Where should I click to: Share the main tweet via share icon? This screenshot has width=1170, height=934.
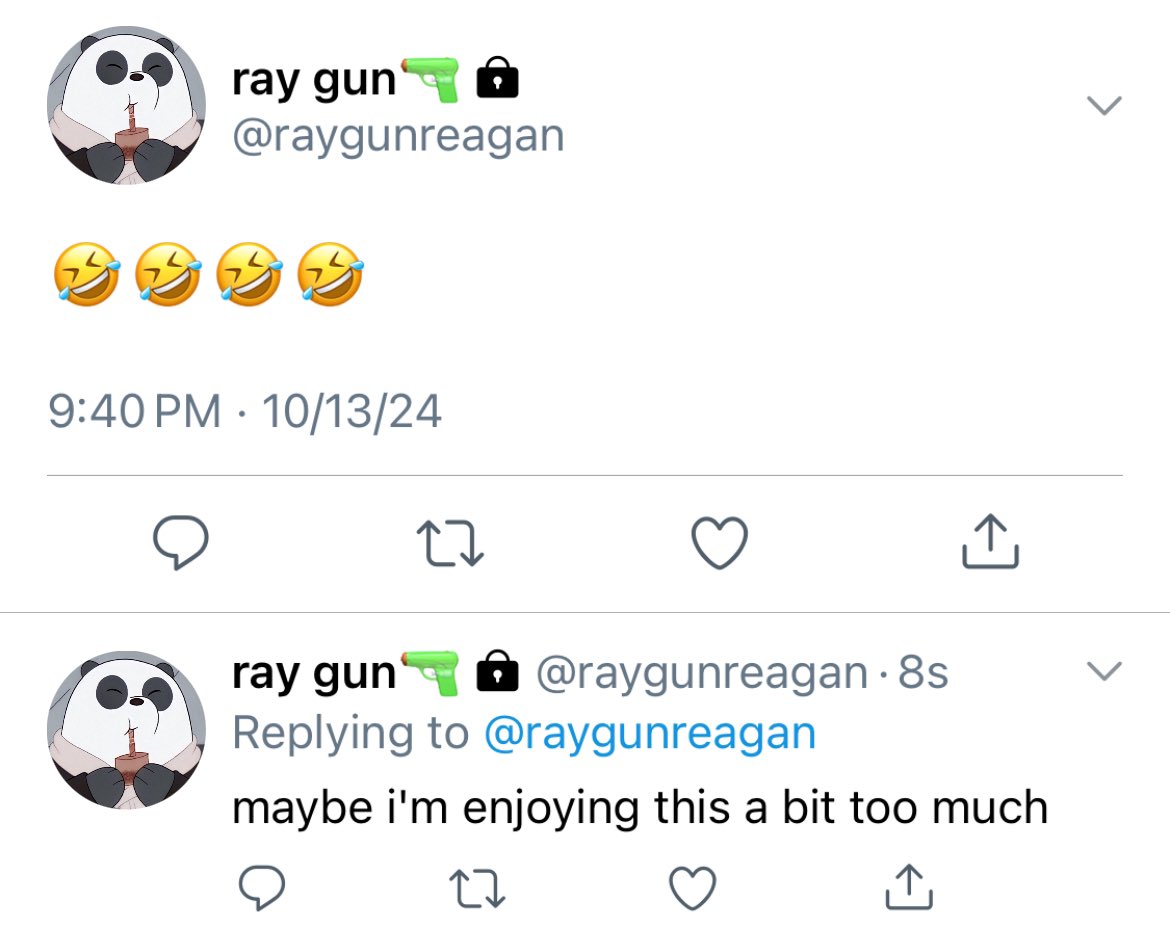[990, 542]
